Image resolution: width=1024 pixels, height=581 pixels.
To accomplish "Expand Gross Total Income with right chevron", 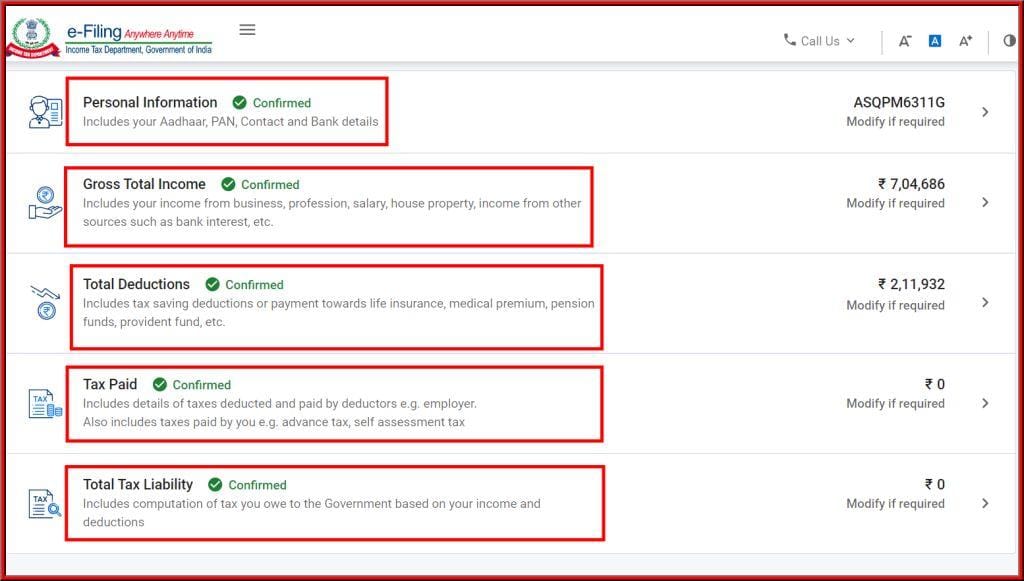I will [985, 202].
